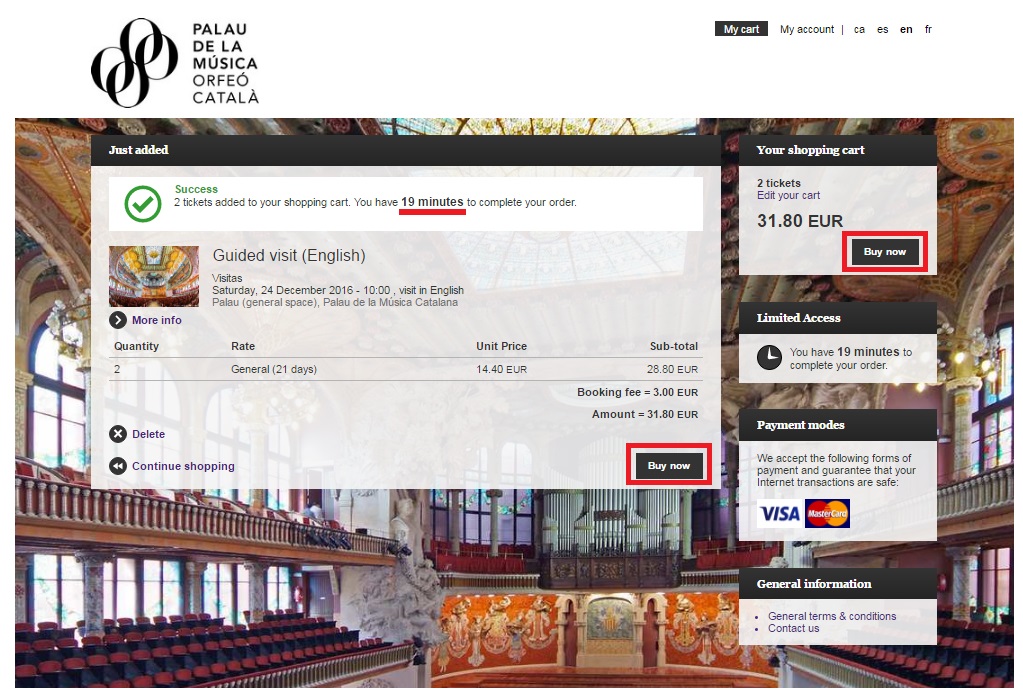Open the Contact us link
1023x700 pixels.
[793, 628]
